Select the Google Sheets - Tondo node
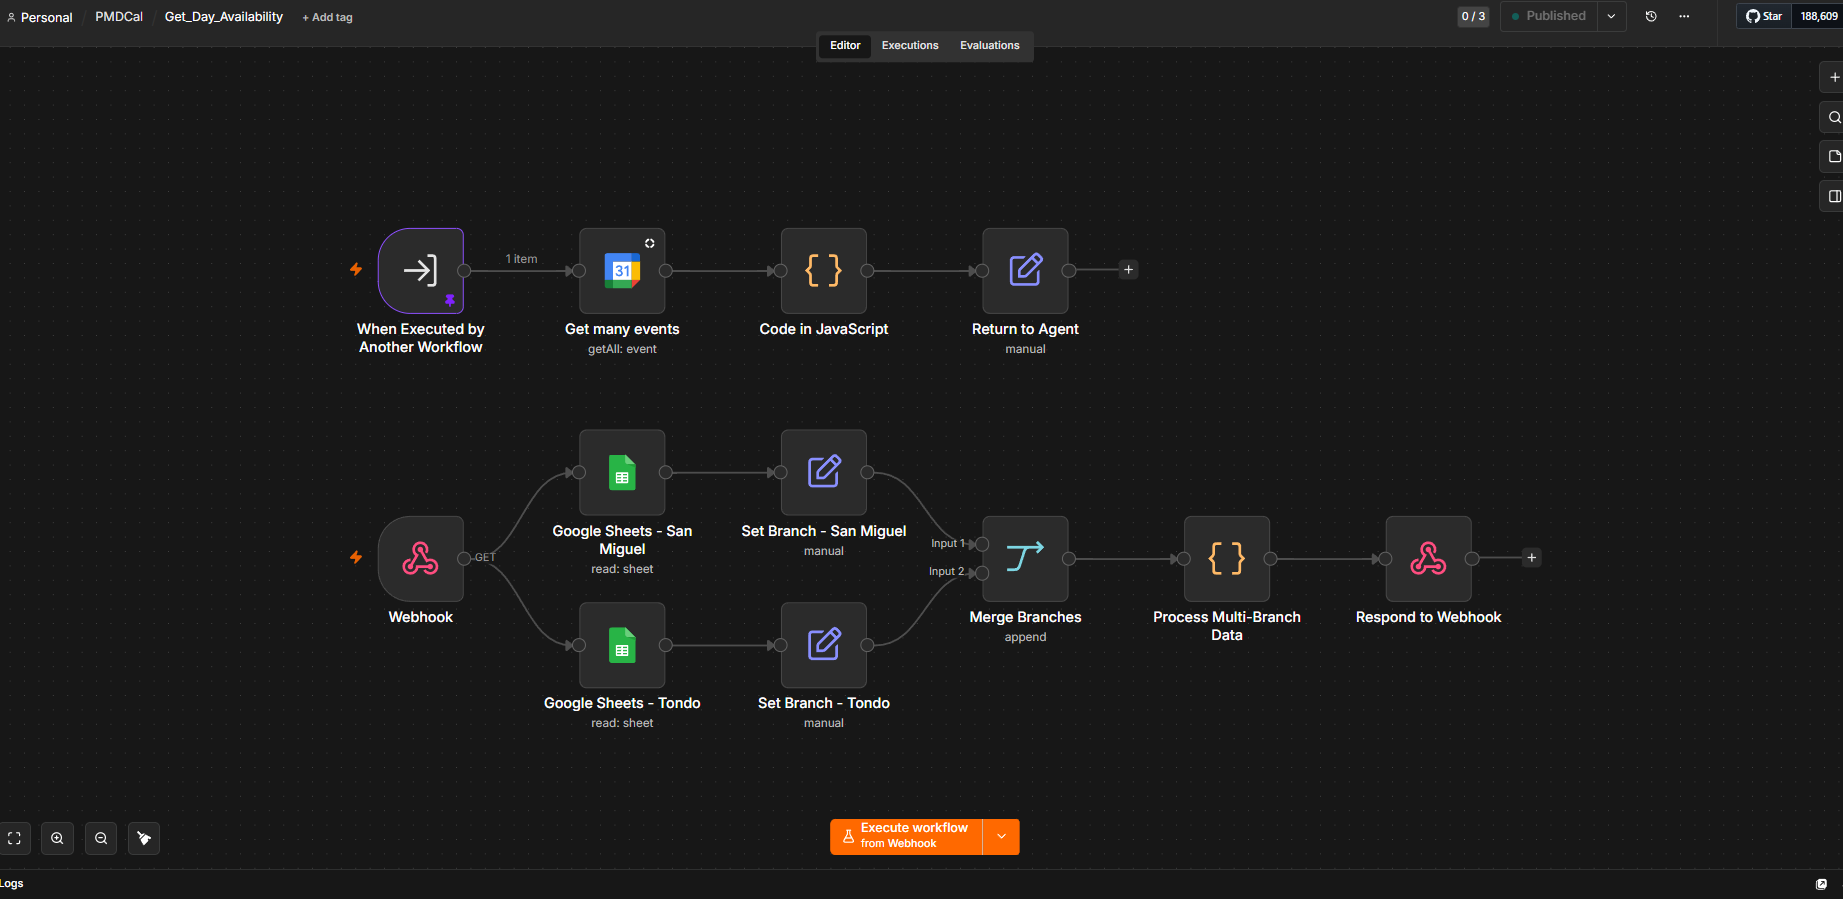This screenshot has width=1843, height=899. coord(622,645)
